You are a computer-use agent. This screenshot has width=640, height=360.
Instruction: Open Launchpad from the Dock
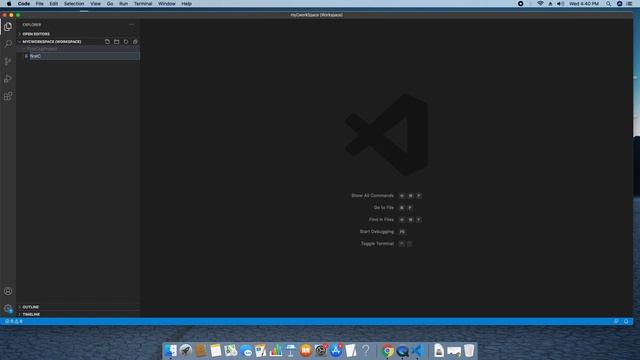[x=186, y=351]
